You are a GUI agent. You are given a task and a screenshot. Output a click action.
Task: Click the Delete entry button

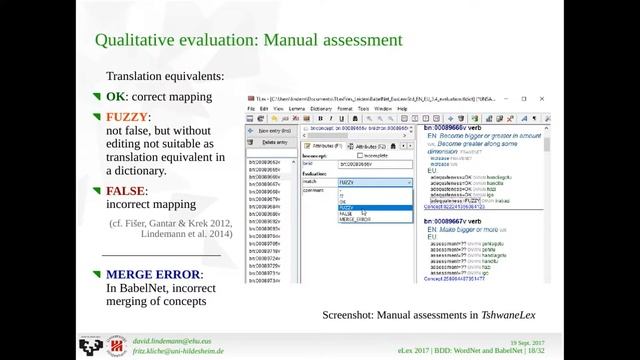[x=271, y=142]
